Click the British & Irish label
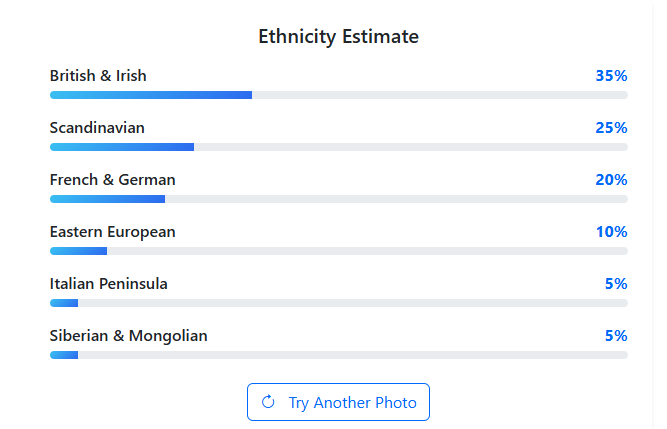The height and width of the screenshot is (429, 667). (x=98, y=76)
